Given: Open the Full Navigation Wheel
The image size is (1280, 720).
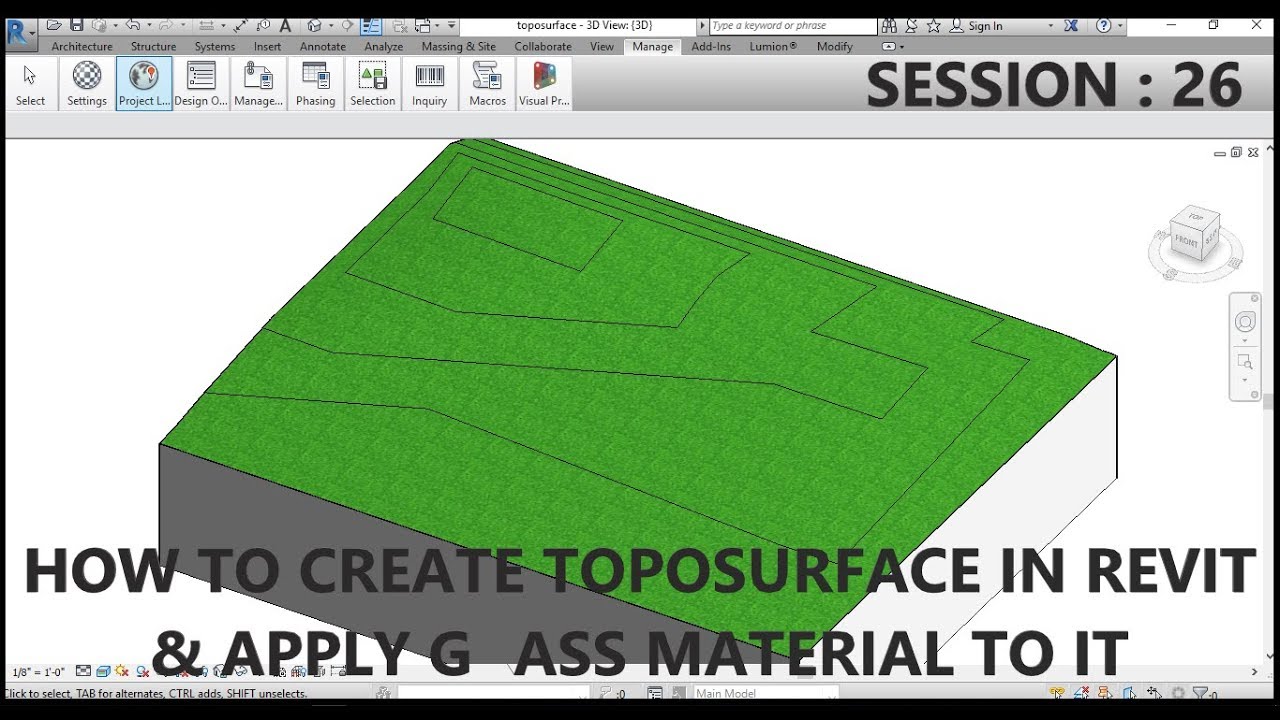Looking at the screenshot, I should tap(1245, 322).
